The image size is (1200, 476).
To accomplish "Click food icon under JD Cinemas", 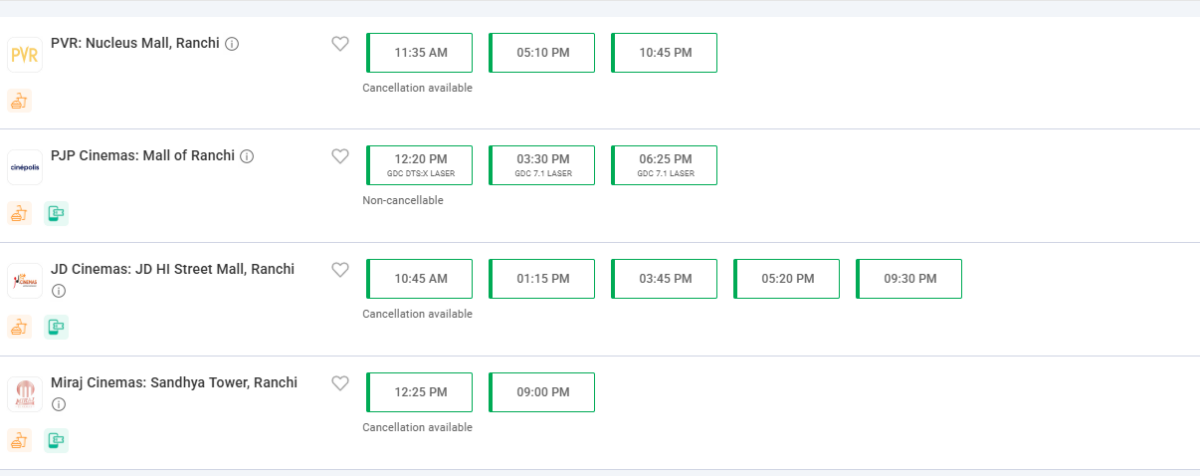I will click(x=20, y=327).
